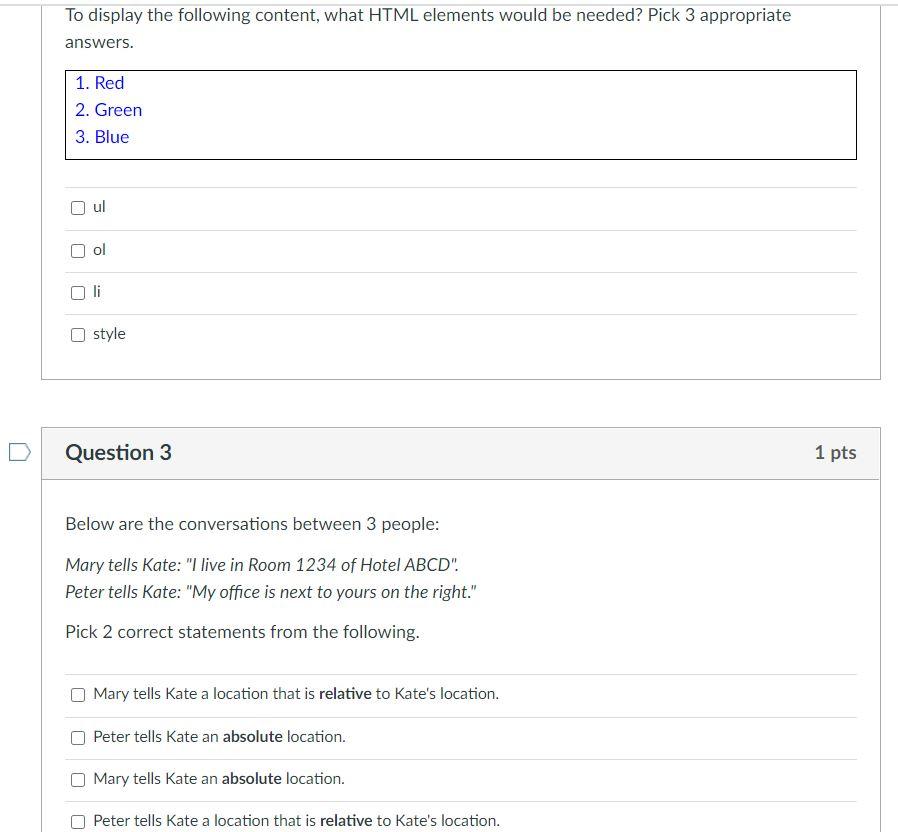Image resolution: width=898 pixels, height=832 pixels.
Task: Check the "ol" answer option
Action: point(78,250)
